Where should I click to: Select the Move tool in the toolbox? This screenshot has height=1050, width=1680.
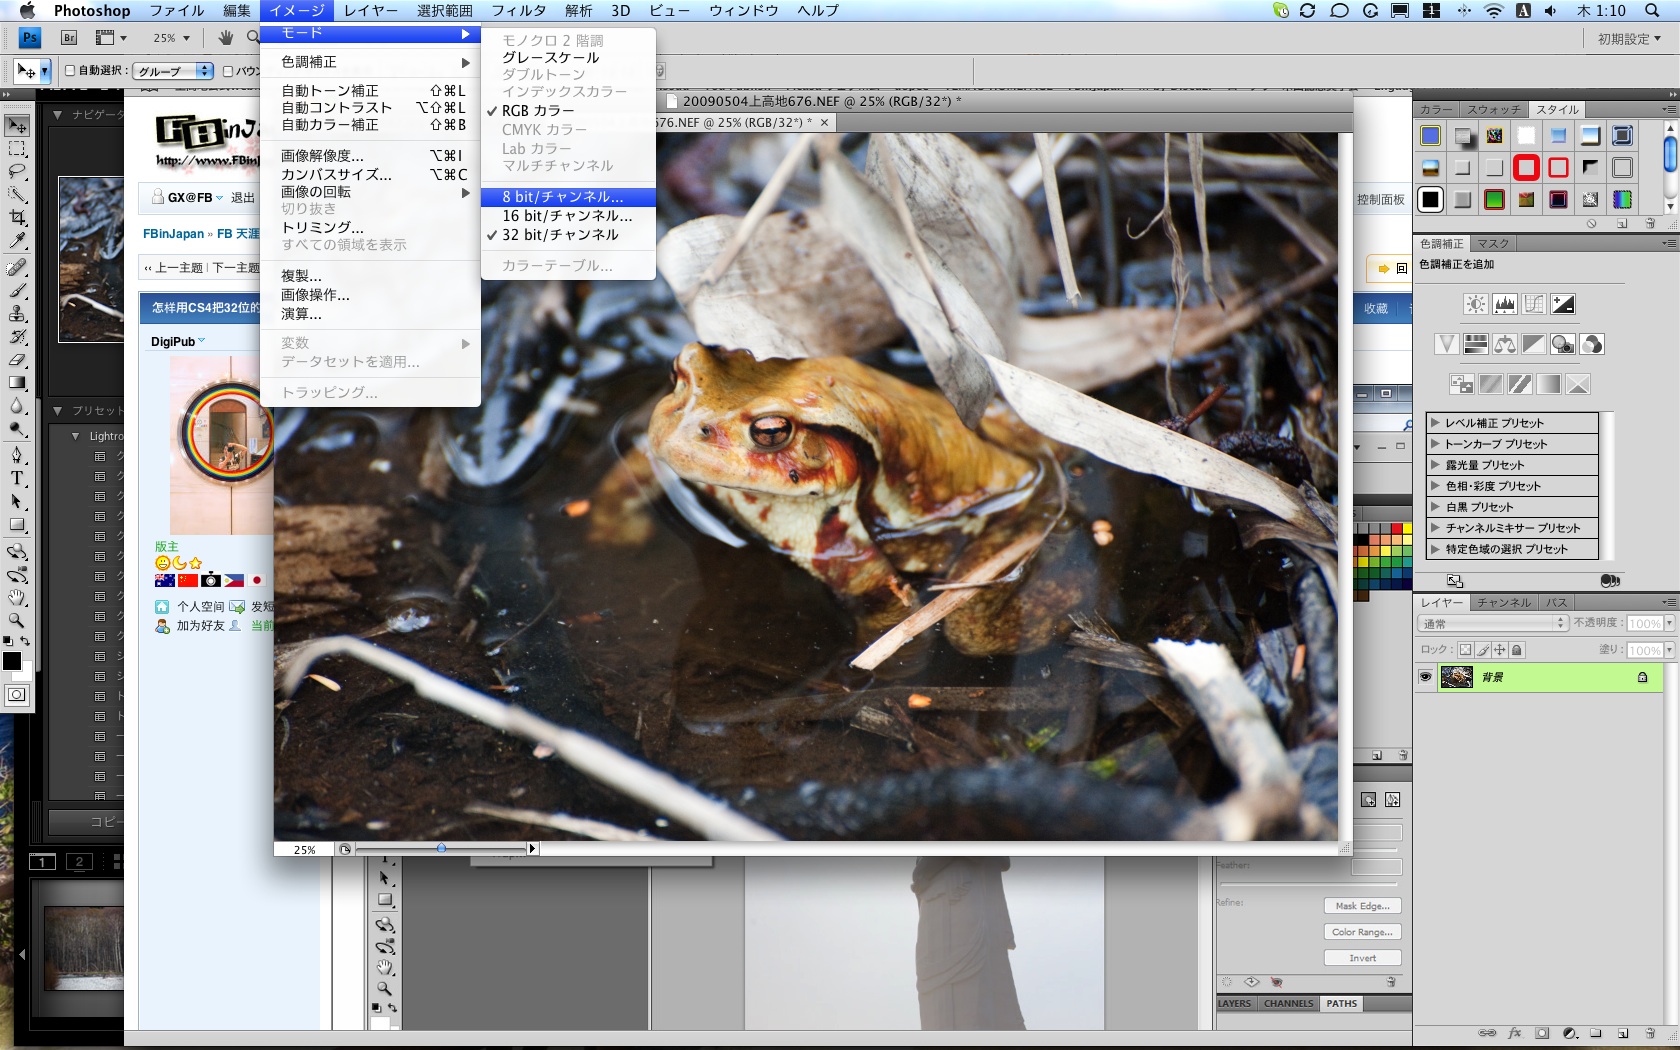pos(17,127)
